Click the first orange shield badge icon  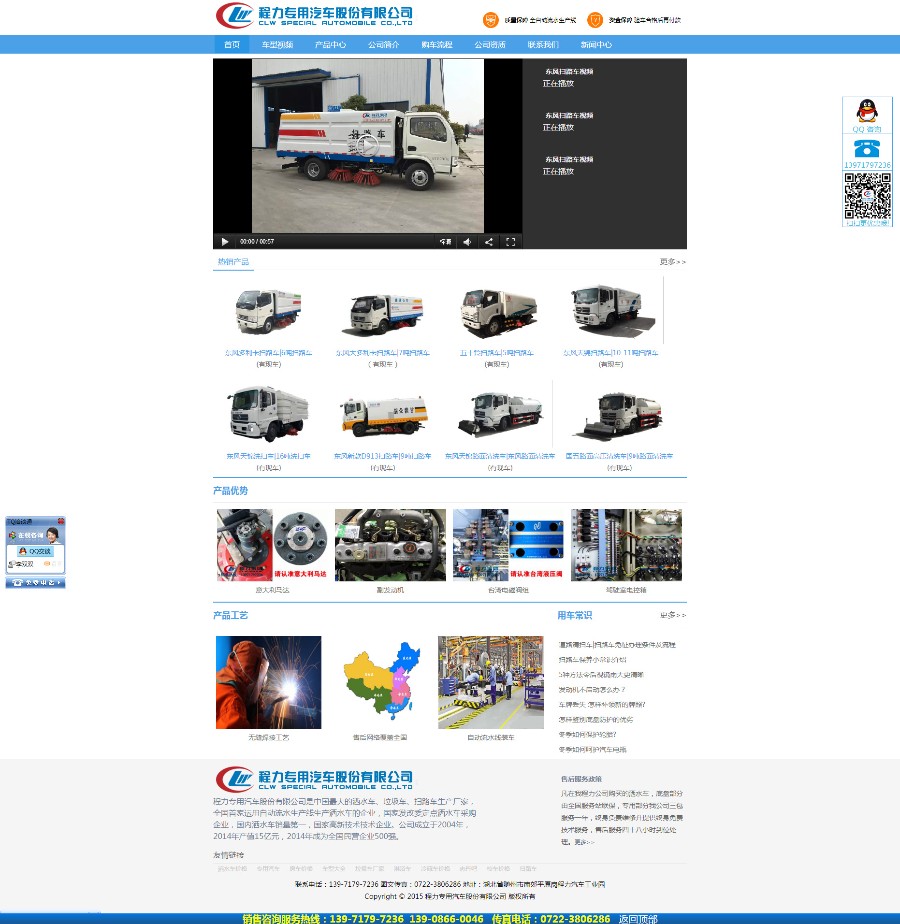490,20
